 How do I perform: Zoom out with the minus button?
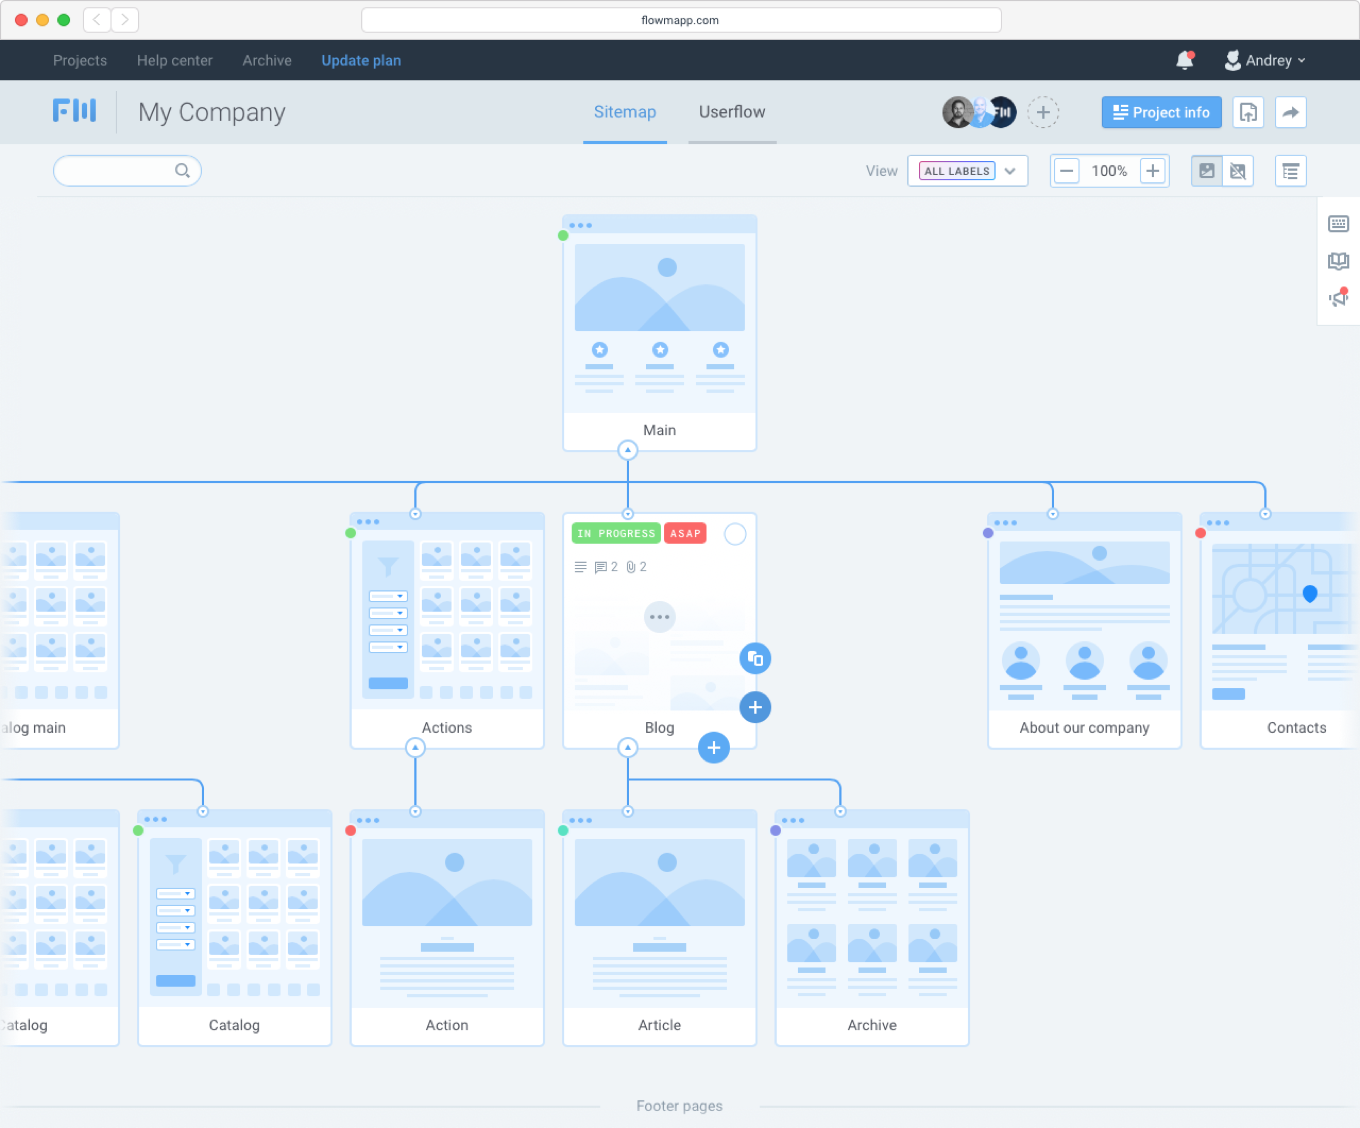click(1067, 171)
